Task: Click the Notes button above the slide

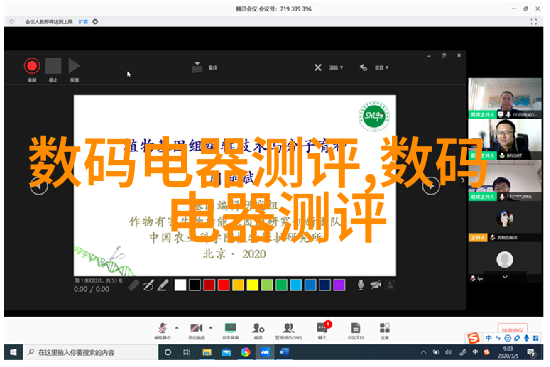Action: (x=205, y=67)
